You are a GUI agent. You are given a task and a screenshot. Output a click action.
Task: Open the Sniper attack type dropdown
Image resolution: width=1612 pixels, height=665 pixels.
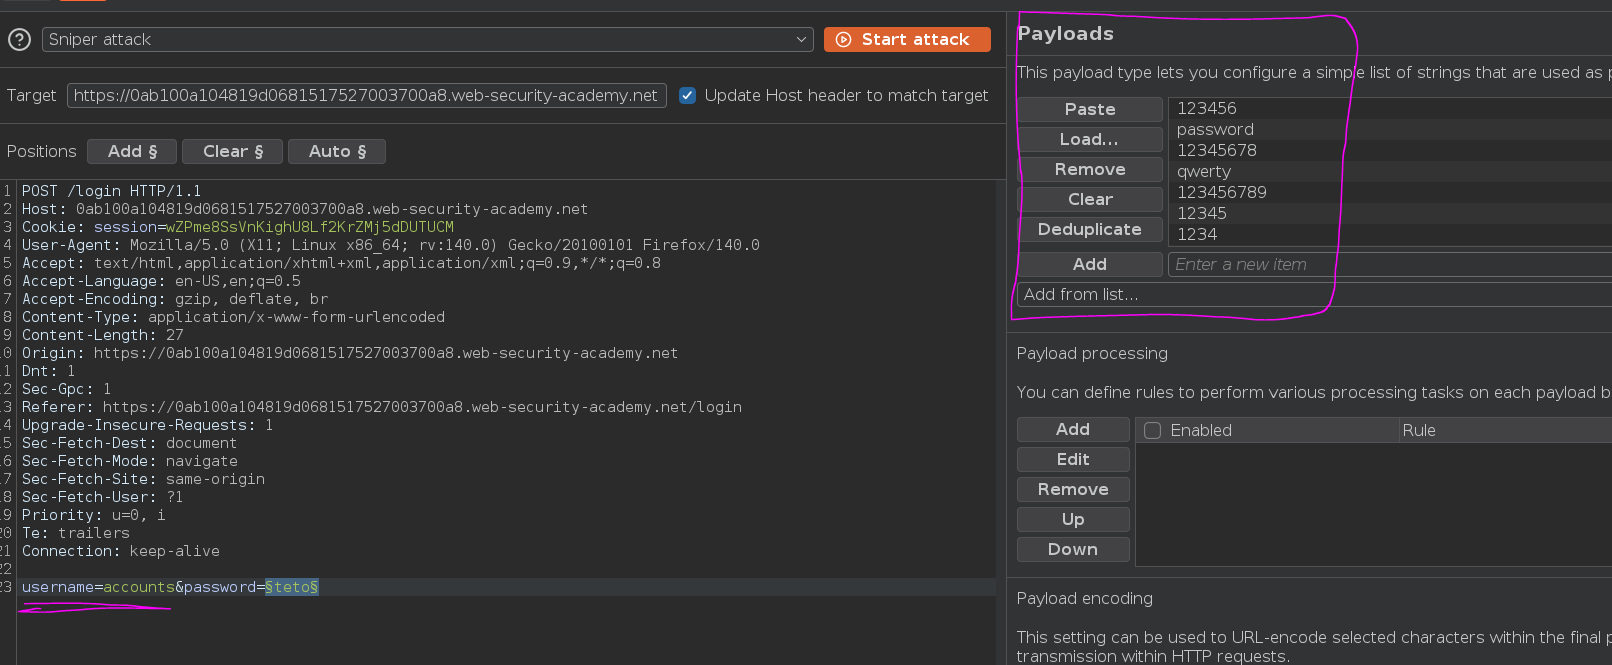point(428,40)
